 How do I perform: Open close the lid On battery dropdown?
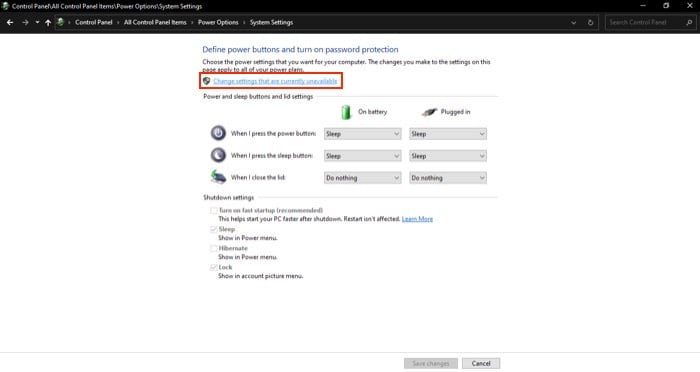click(362, 178)
